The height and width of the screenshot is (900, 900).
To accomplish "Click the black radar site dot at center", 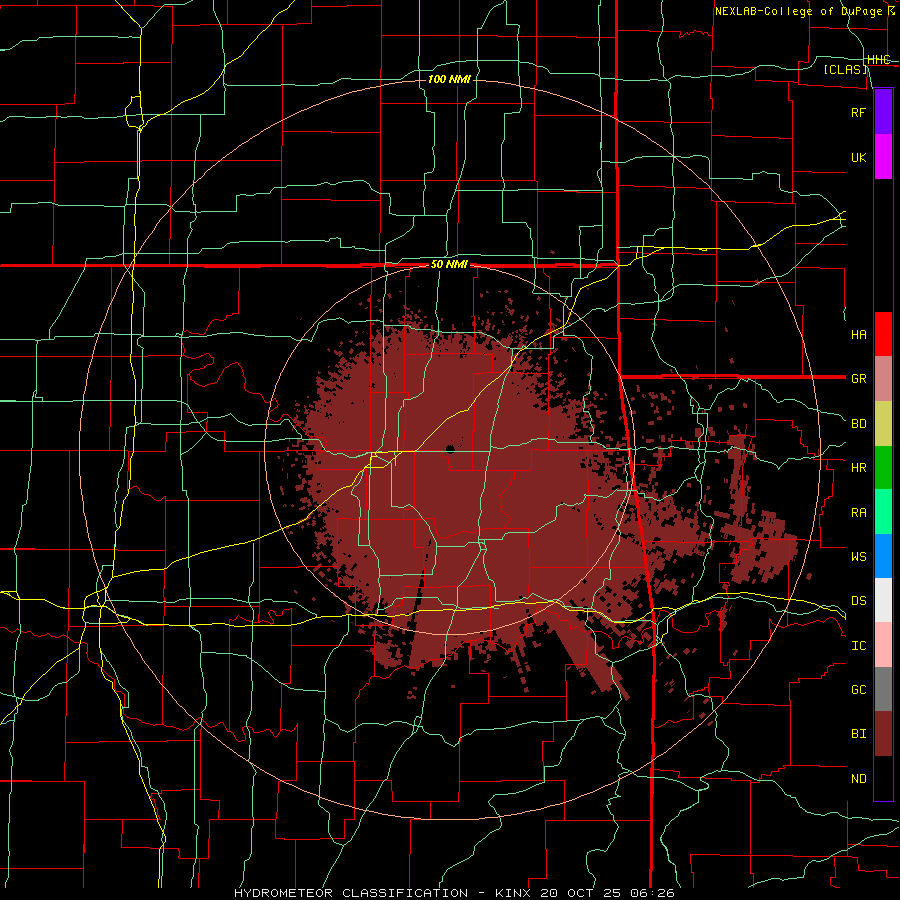I will point(450,449).
